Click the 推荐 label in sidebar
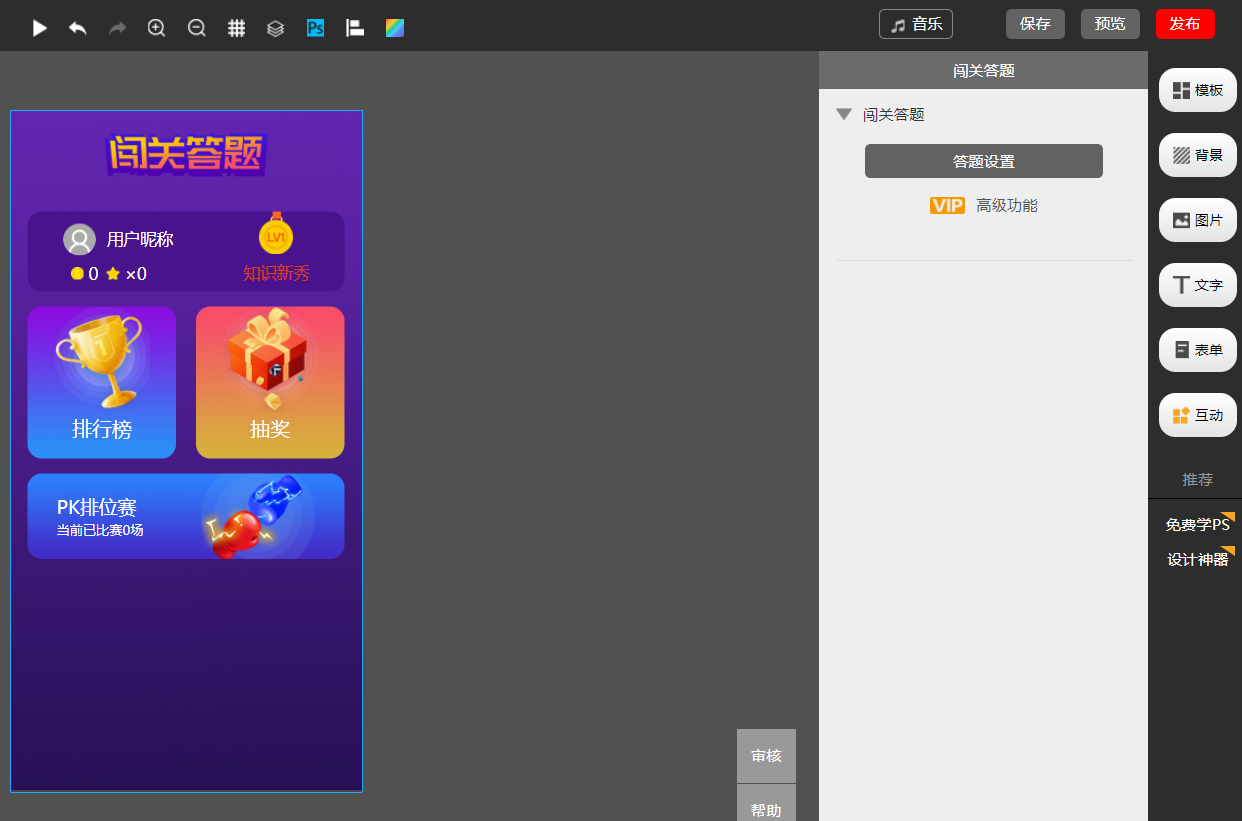1242x821 pixels. (x=1198, y=479)
